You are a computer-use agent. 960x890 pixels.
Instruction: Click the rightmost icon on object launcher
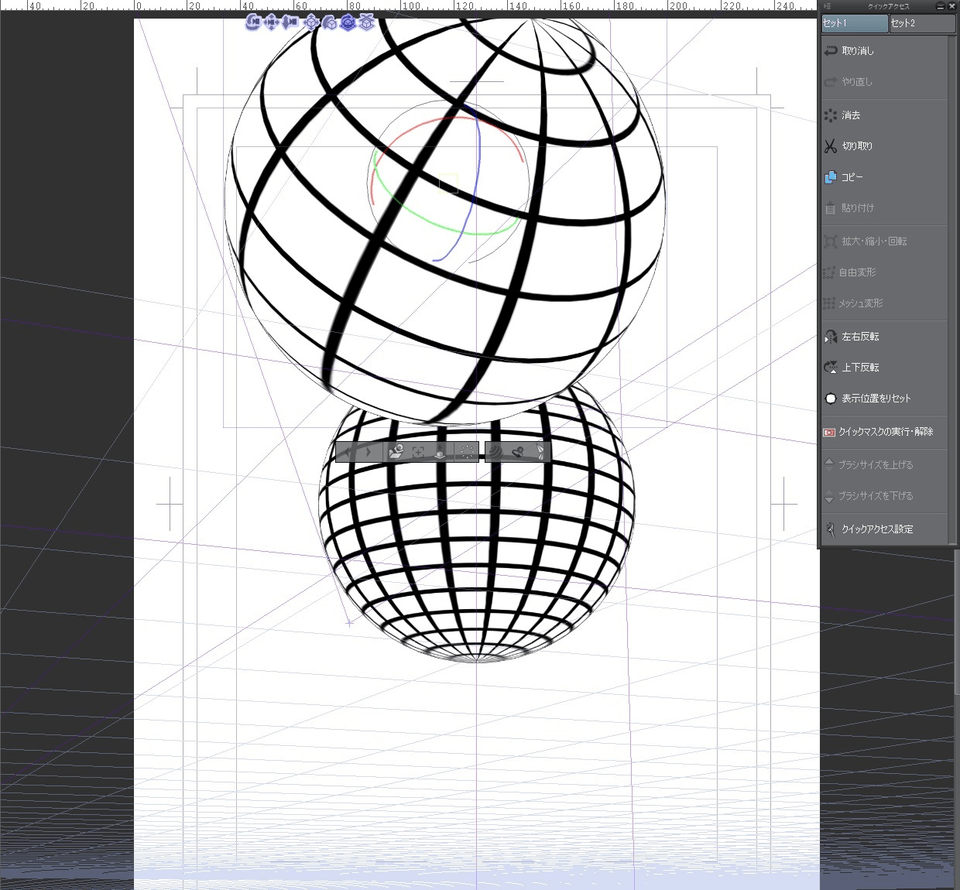539,452
